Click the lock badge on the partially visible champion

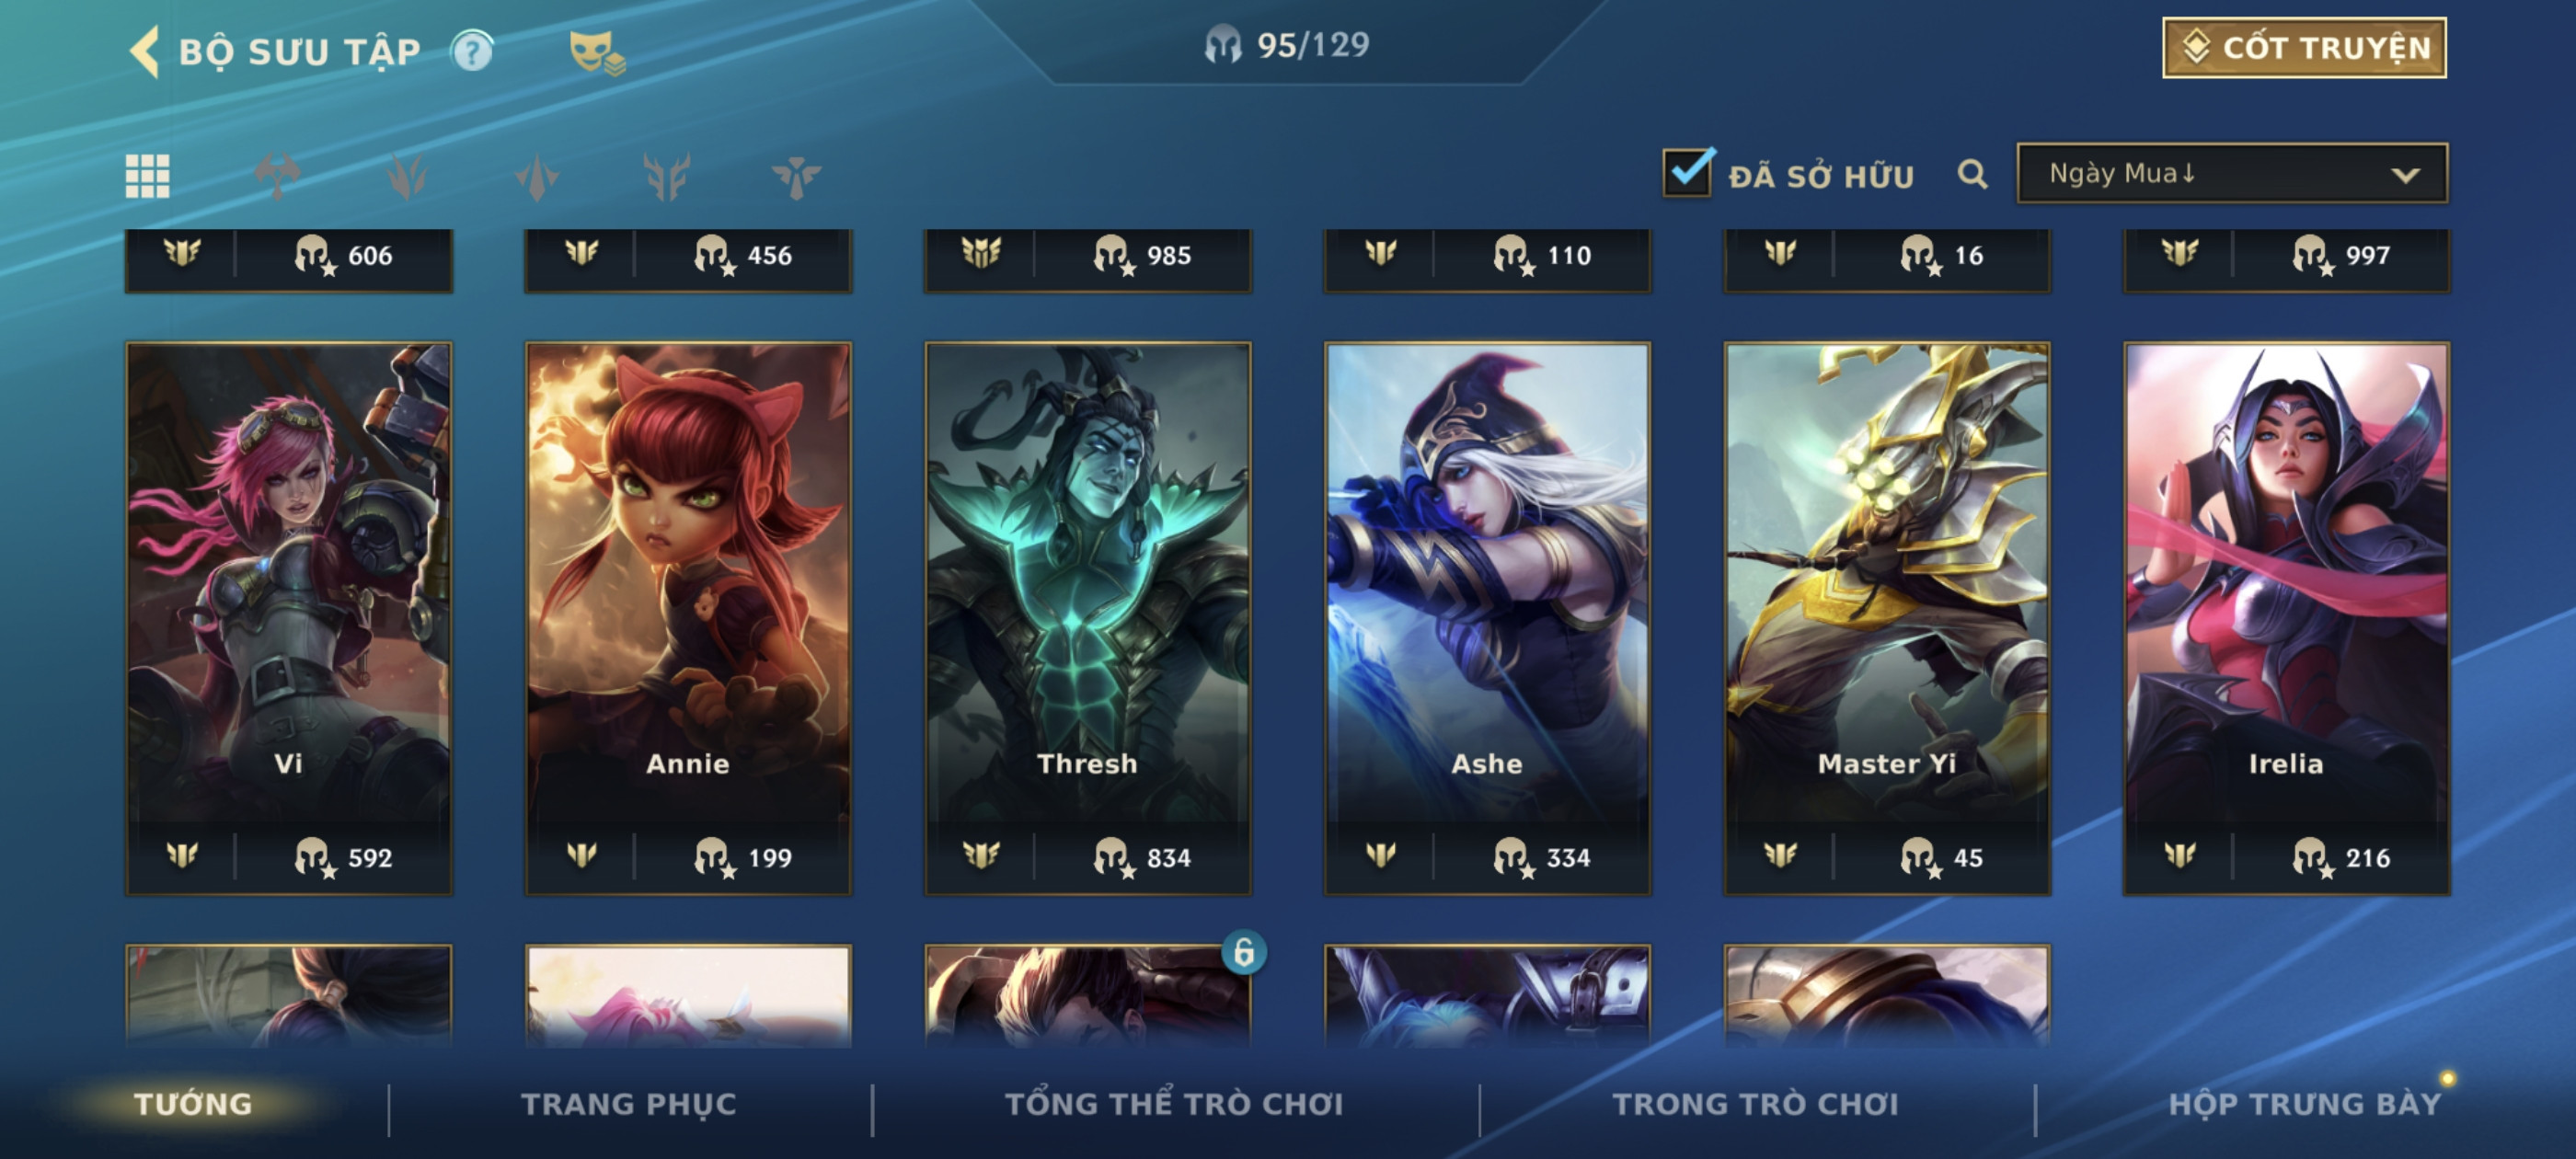pos(1244,952)
